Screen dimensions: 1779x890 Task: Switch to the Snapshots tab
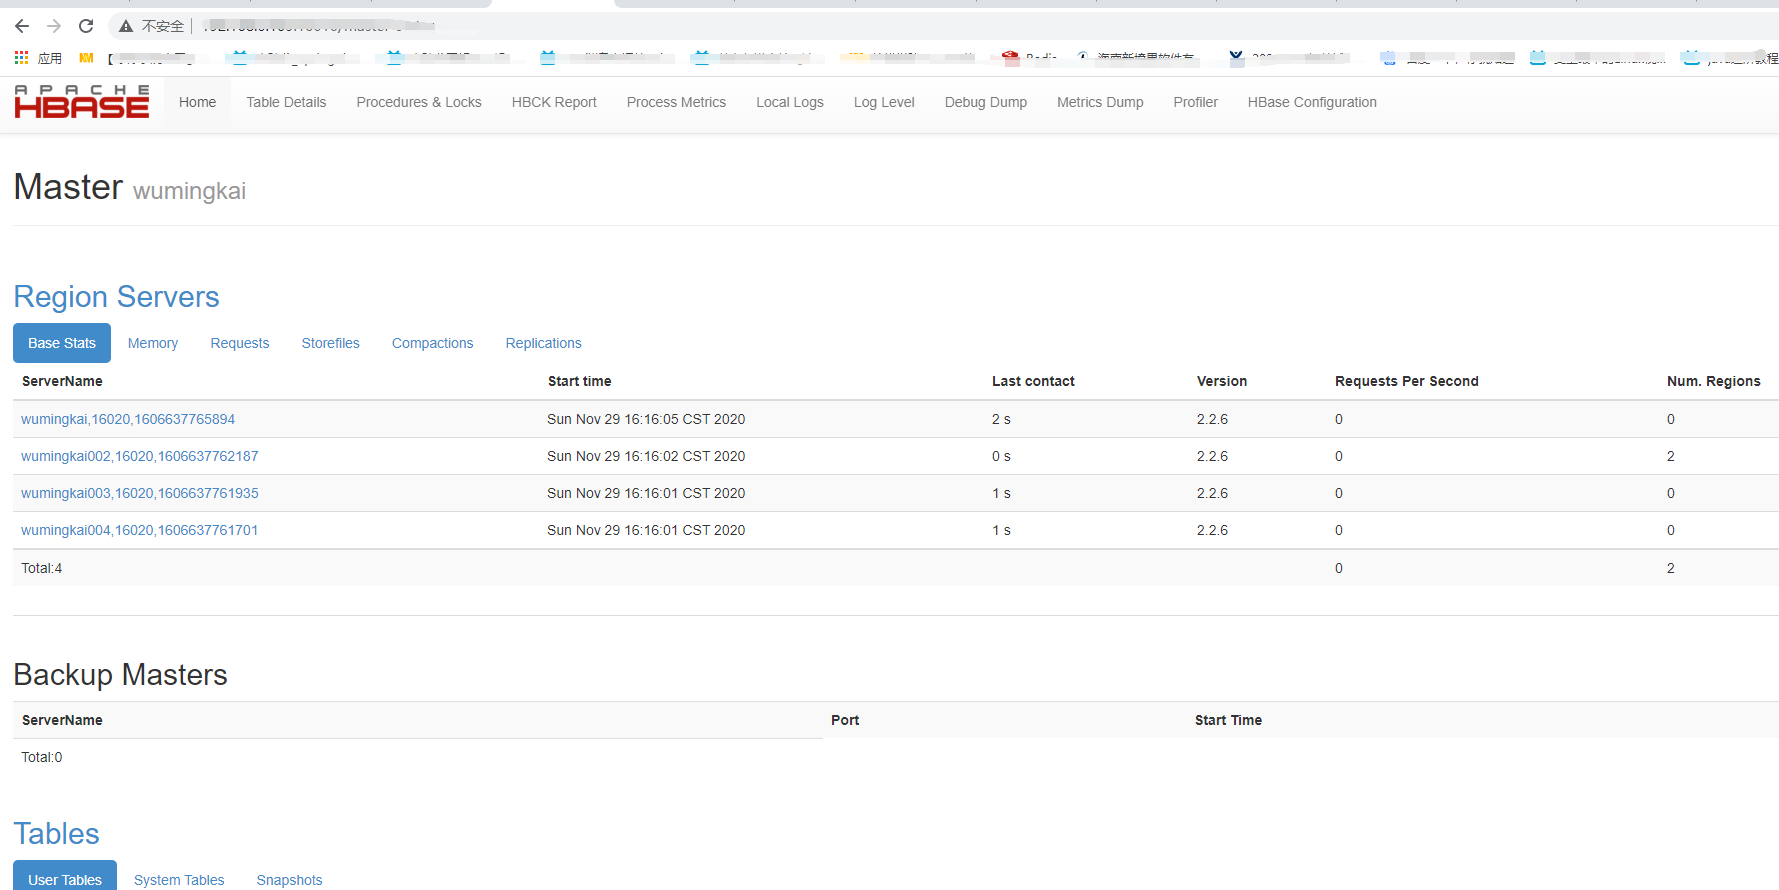click(x=289, y=879)
